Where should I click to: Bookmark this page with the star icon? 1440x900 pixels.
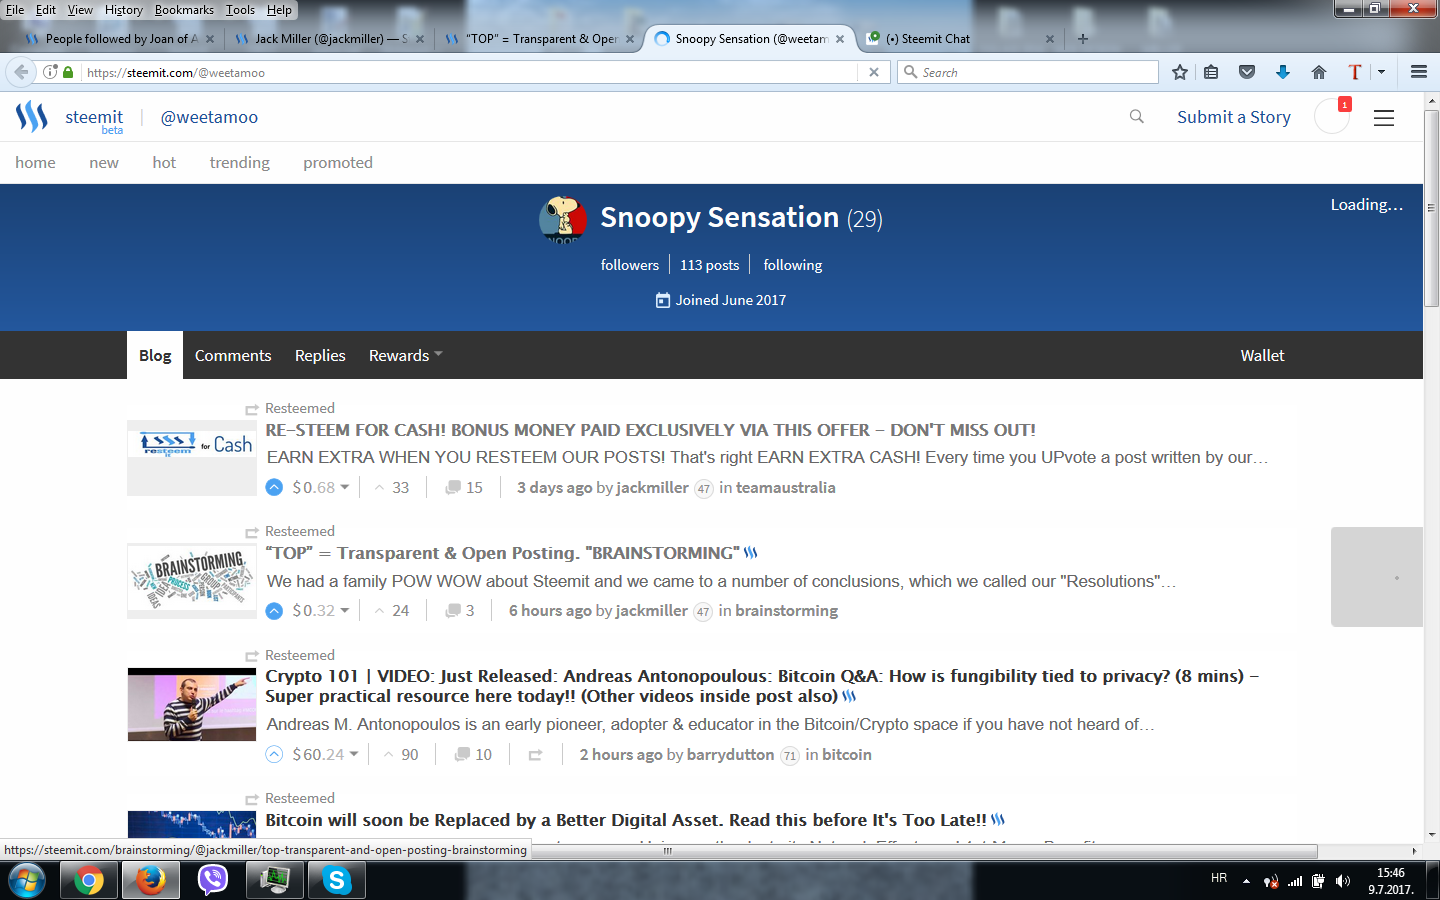click(1180, 72)
